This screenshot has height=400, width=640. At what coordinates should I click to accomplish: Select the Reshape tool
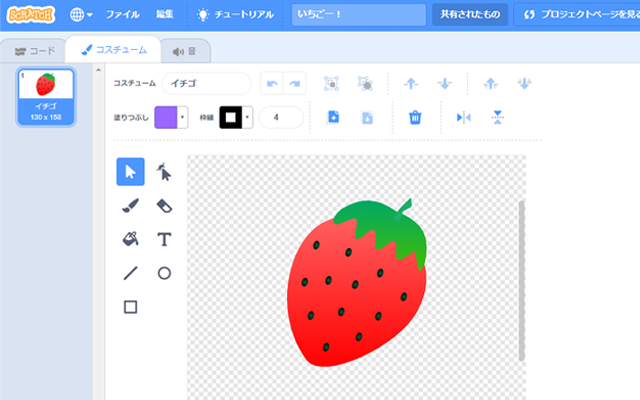164,172
